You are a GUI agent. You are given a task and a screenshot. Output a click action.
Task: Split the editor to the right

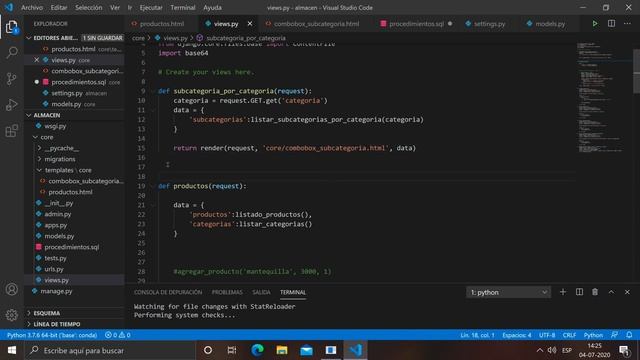[x=611, y=24]
